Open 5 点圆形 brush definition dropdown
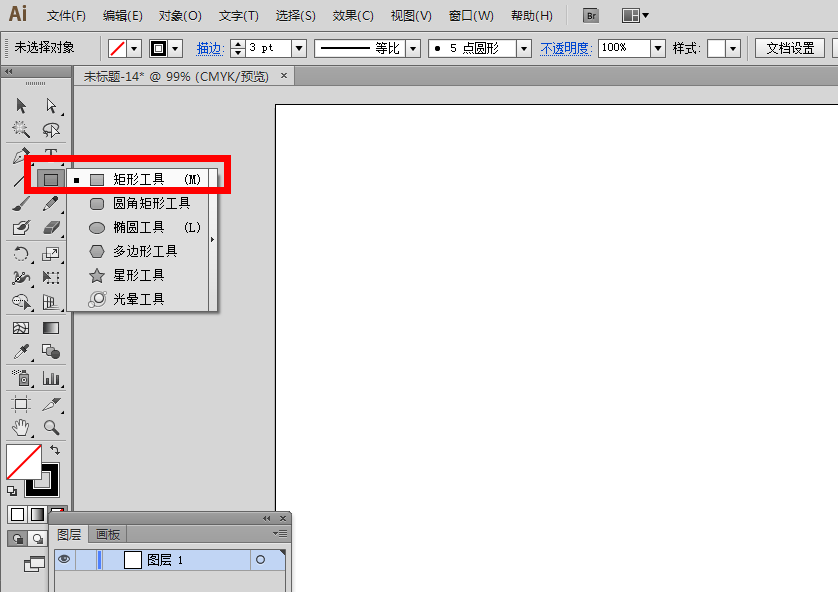838x592 pixels. tap(524, 49)
